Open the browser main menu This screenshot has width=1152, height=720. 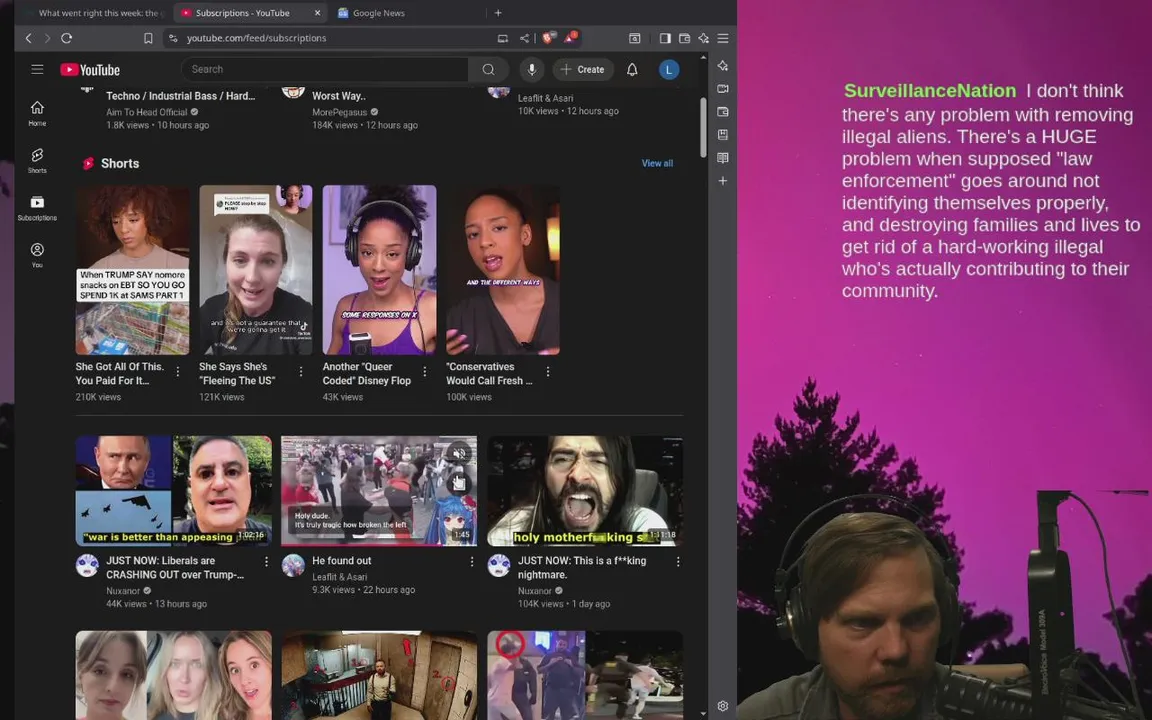point(723,38)
